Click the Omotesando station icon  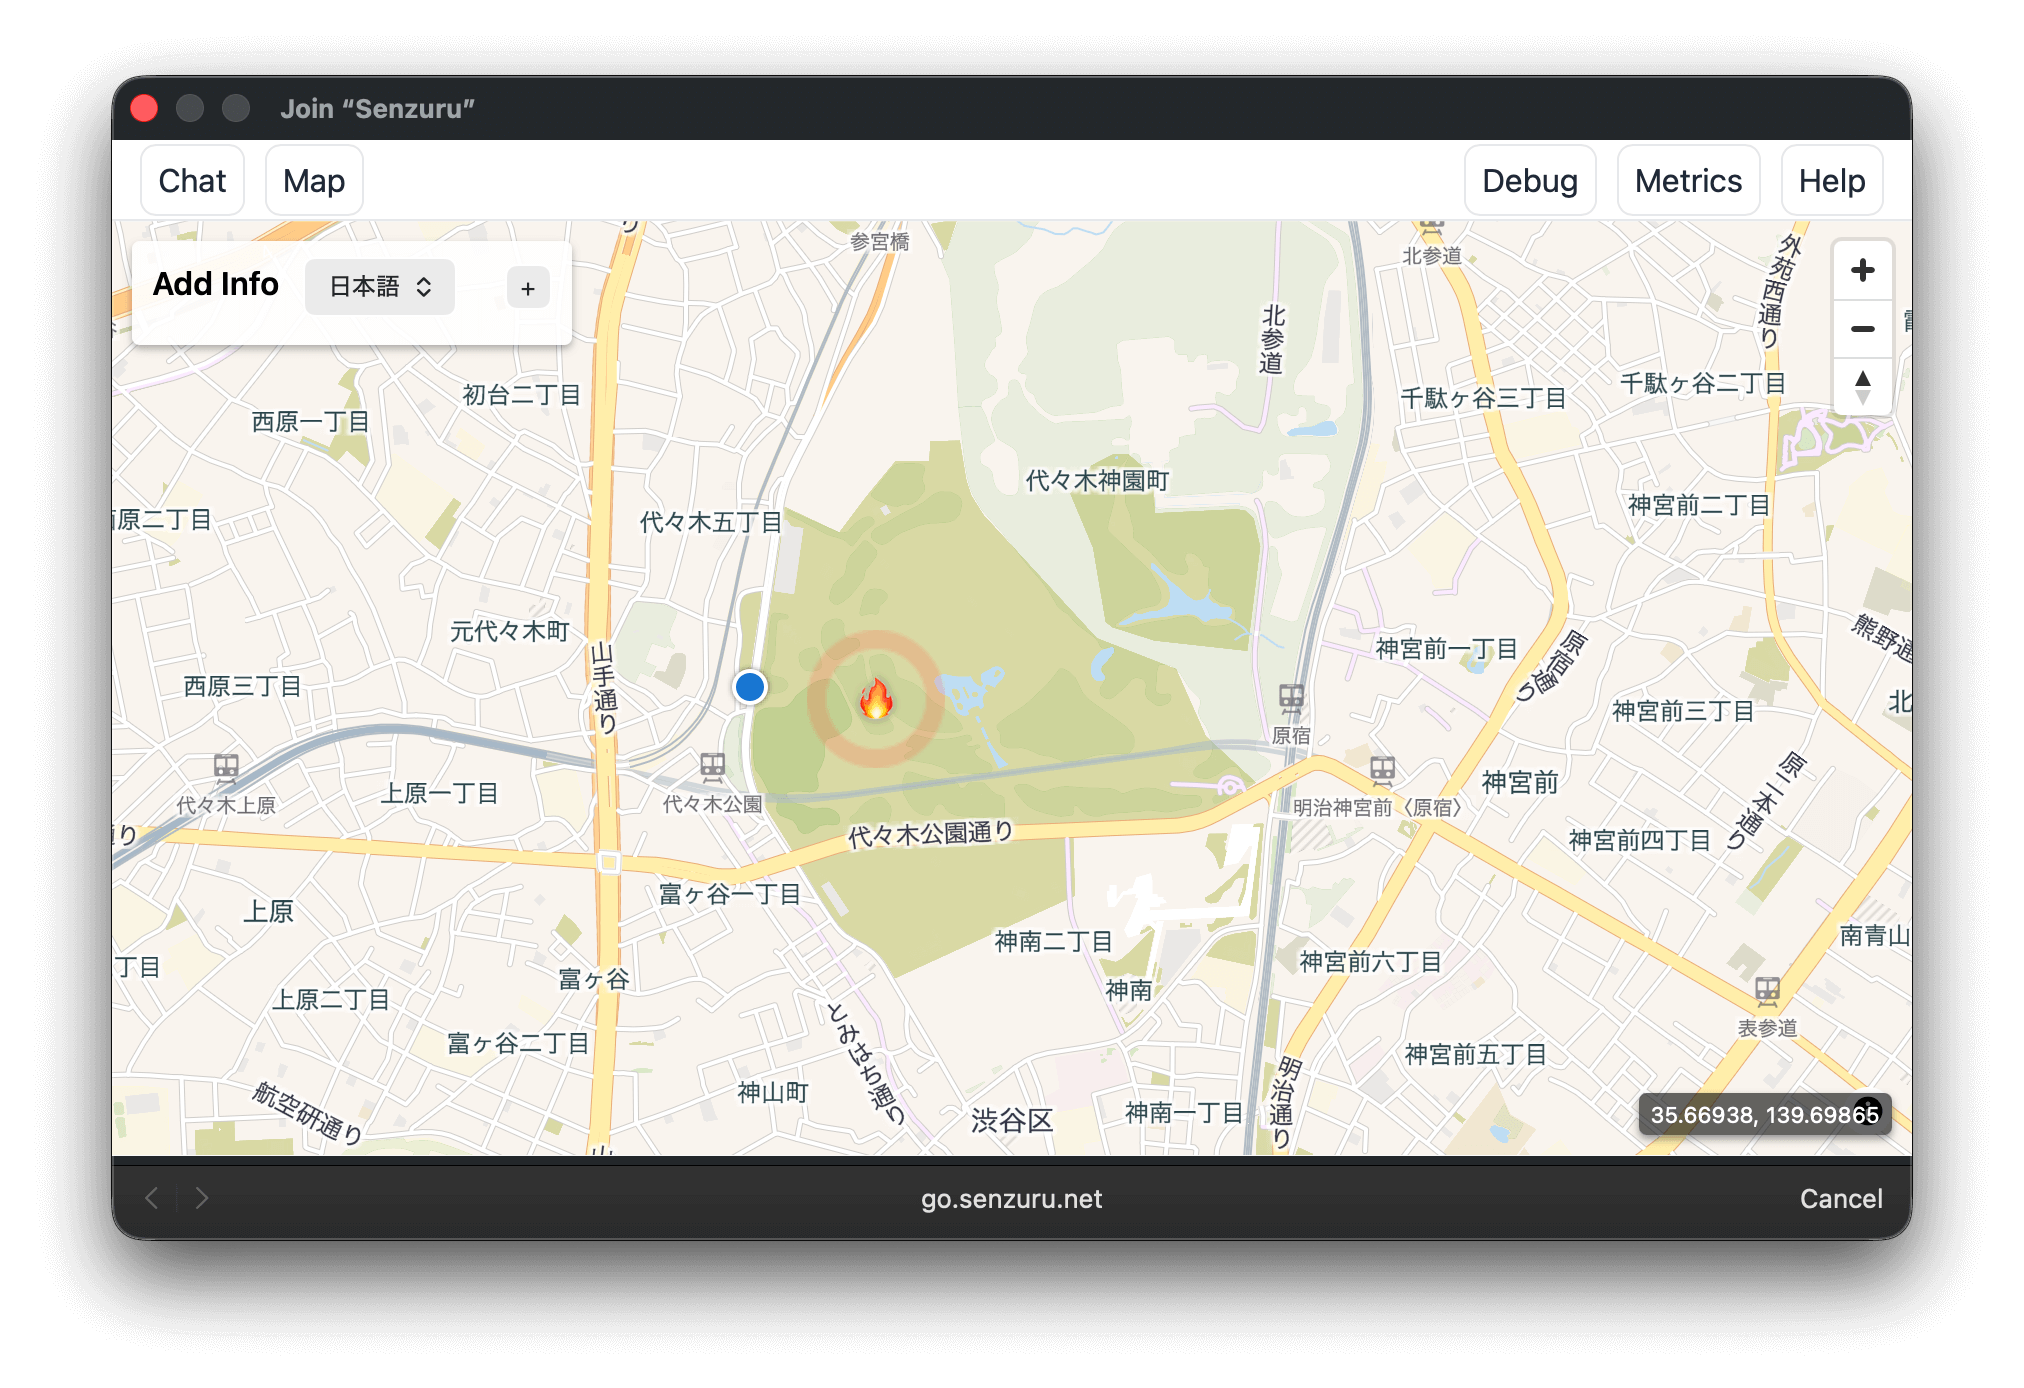tap(1767, 991)
